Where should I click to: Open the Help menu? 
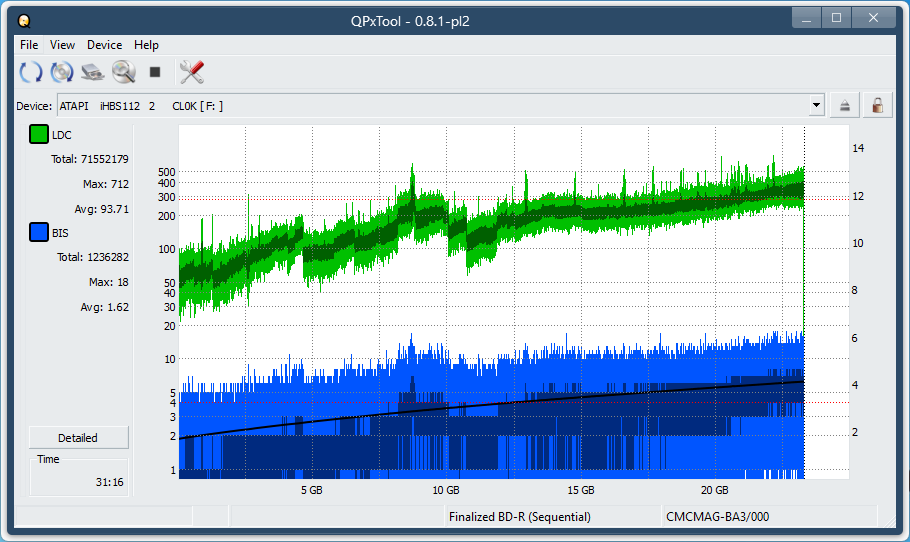[x=146, y=45]
